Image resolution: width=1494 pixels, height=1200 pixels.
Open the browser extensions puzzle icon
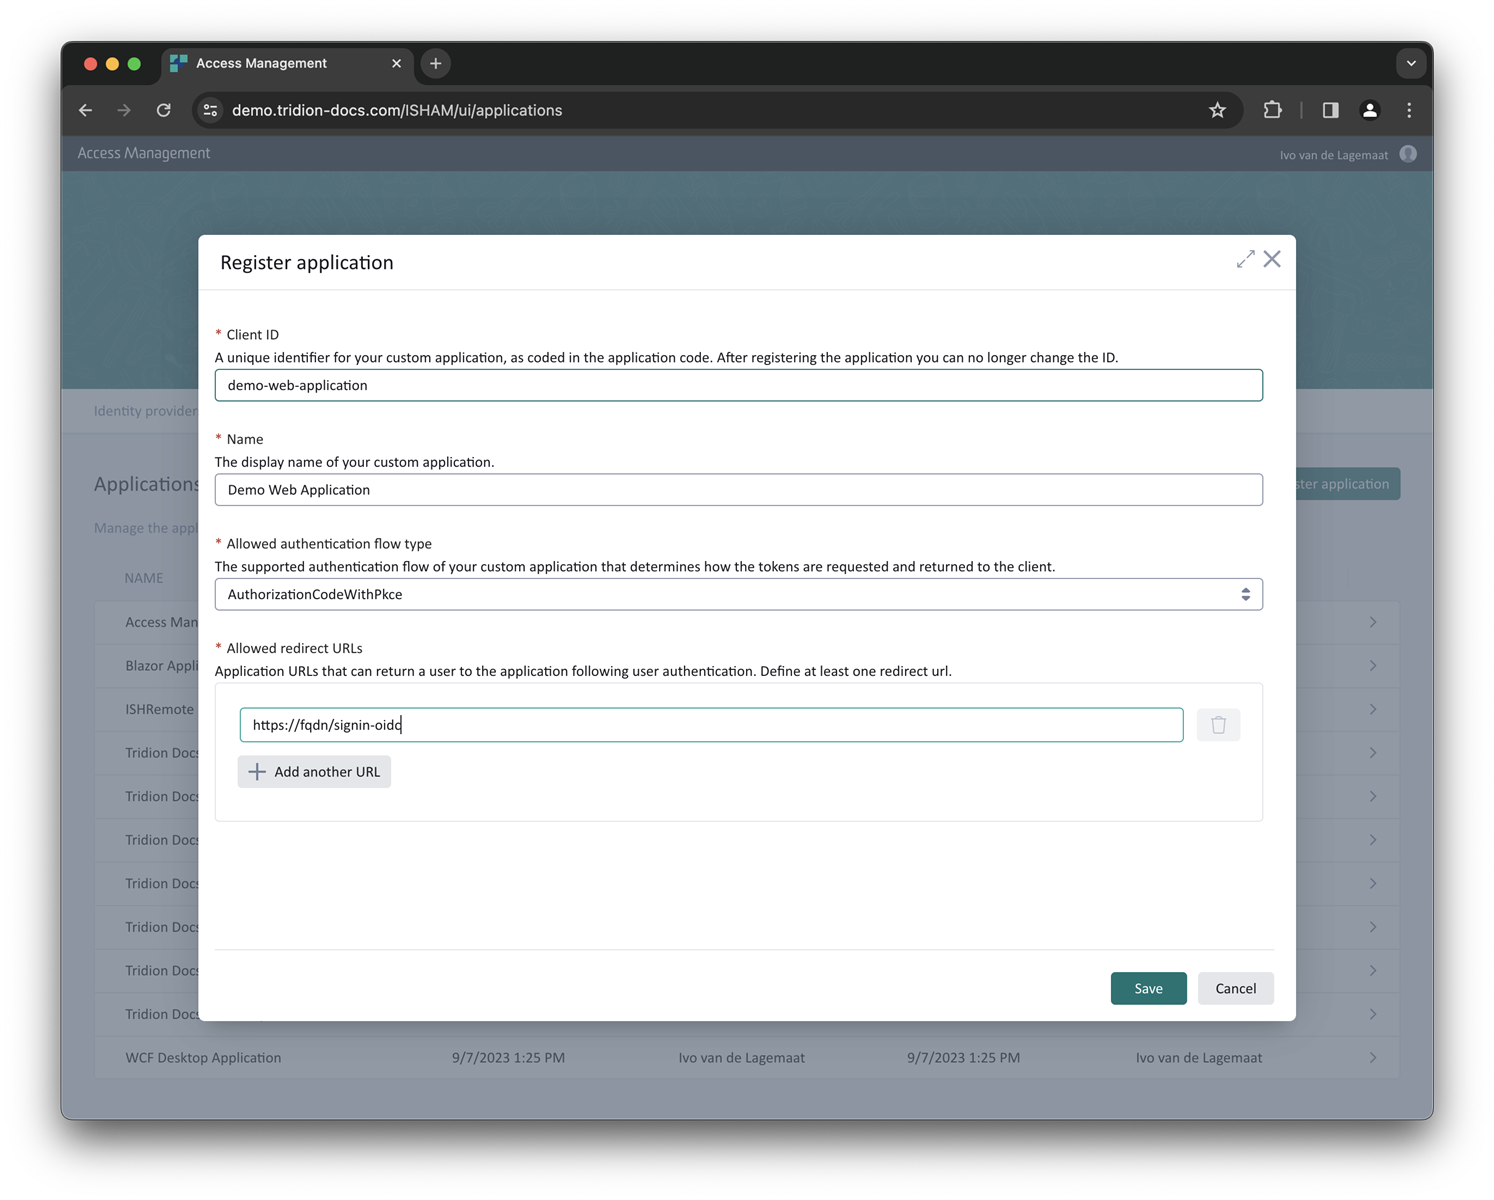click(1272, 110)
